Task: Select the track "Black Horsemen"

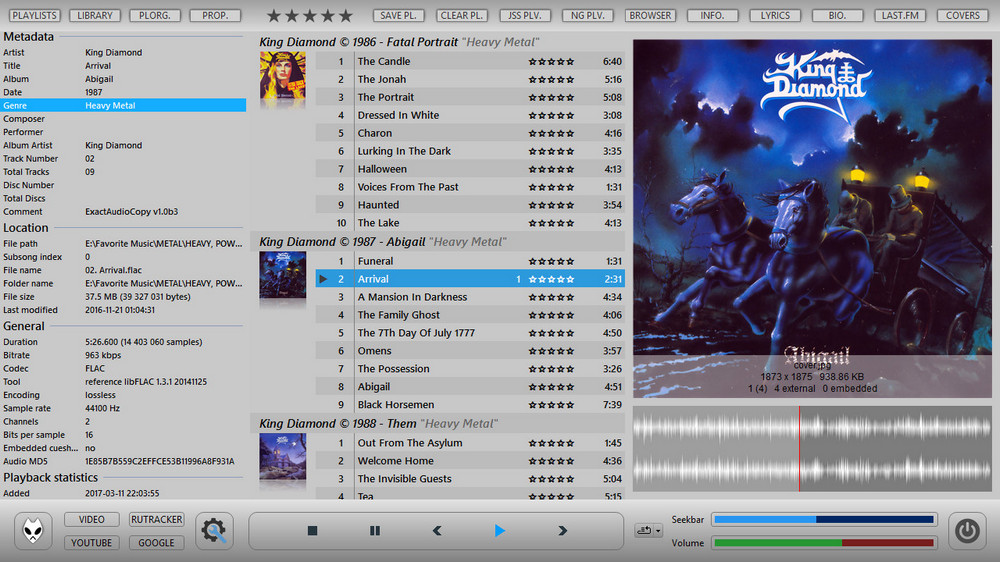Action: point(396,405)
